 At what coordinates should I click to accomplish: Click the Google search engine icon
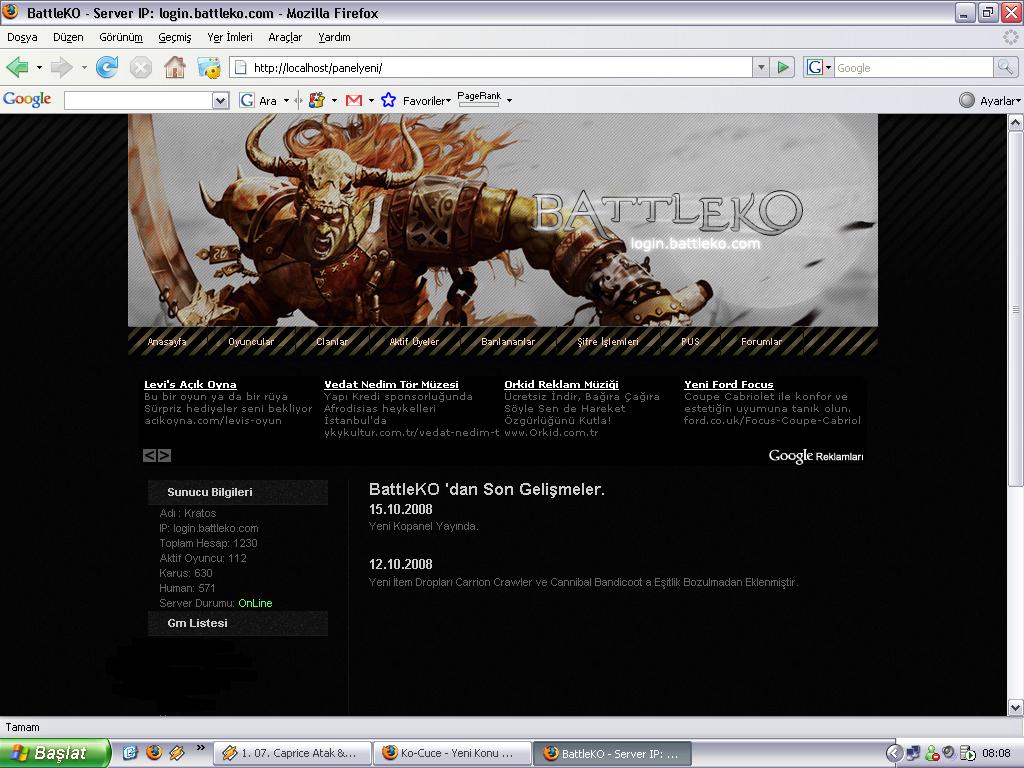click(x=814, y=67)
